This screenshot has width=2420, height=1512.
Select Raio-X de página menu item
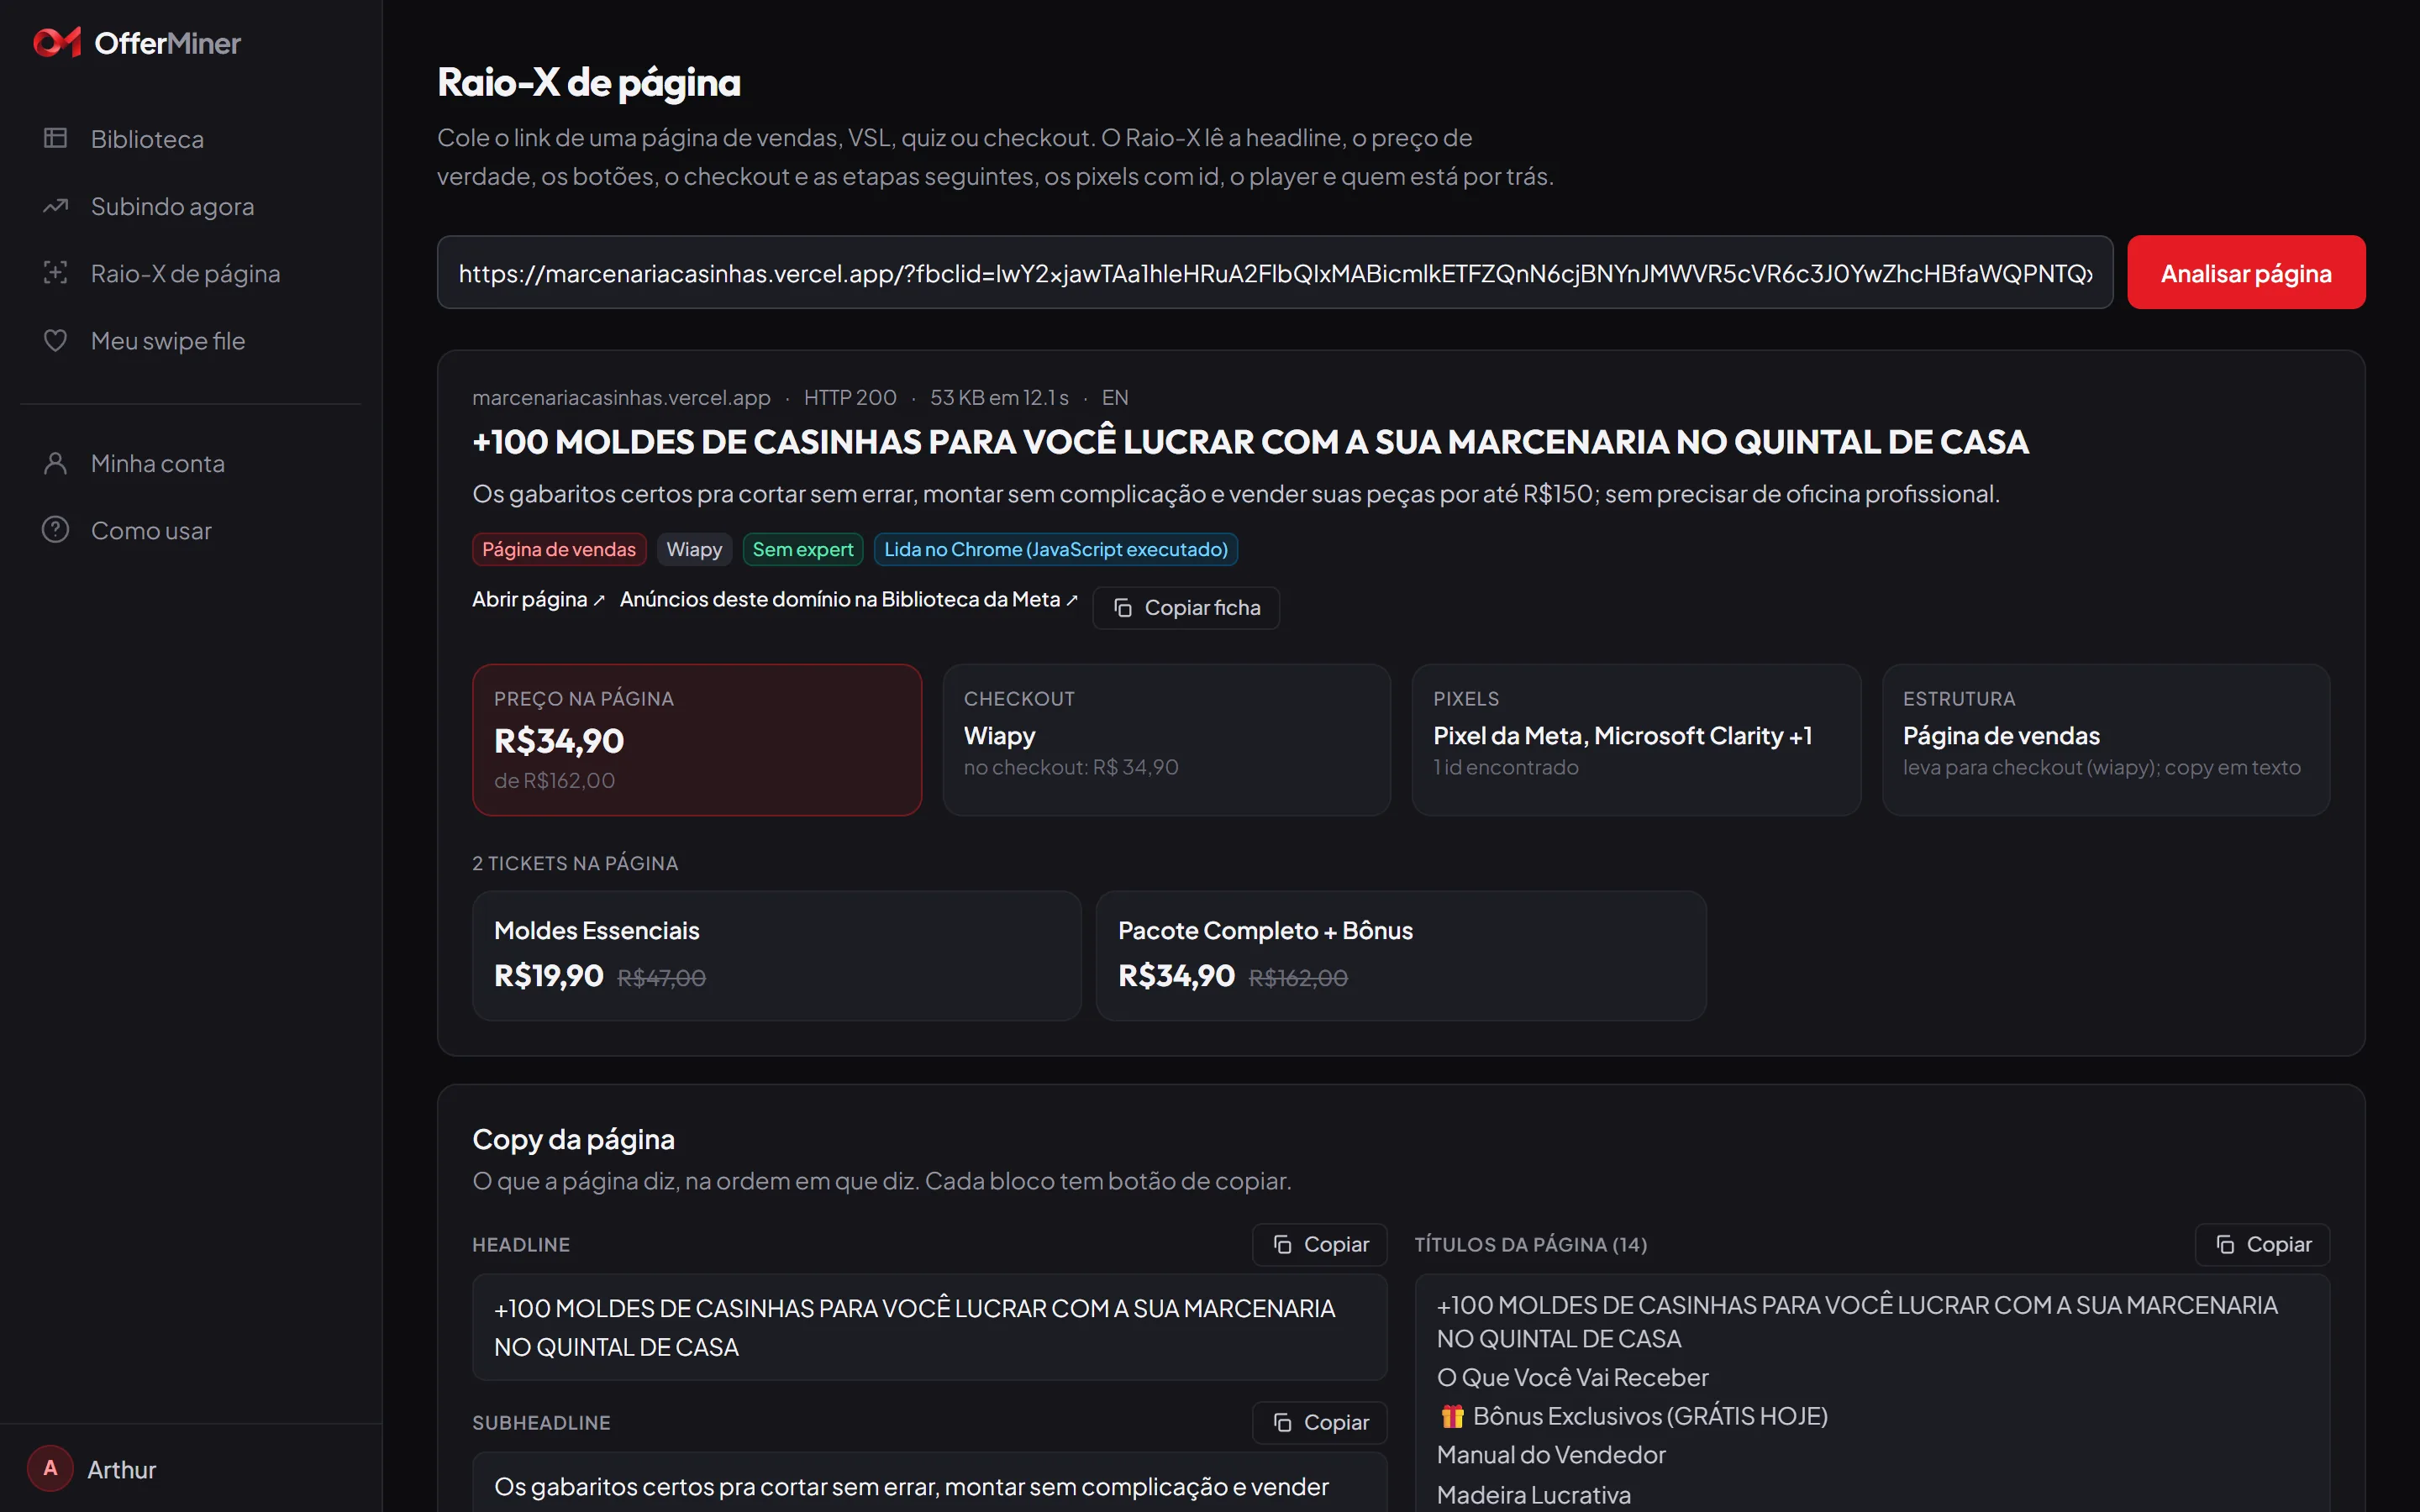point(190,273)
